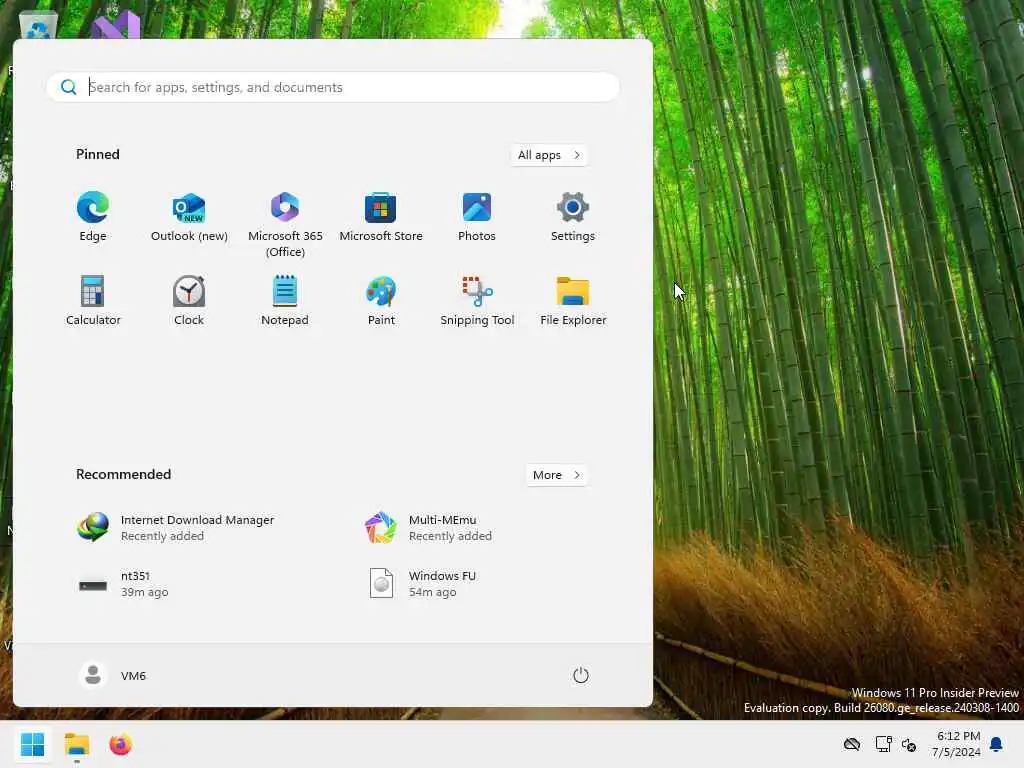1024x768 pixels.
Task: Click the search magnifier icon
Action: point(69,87)
